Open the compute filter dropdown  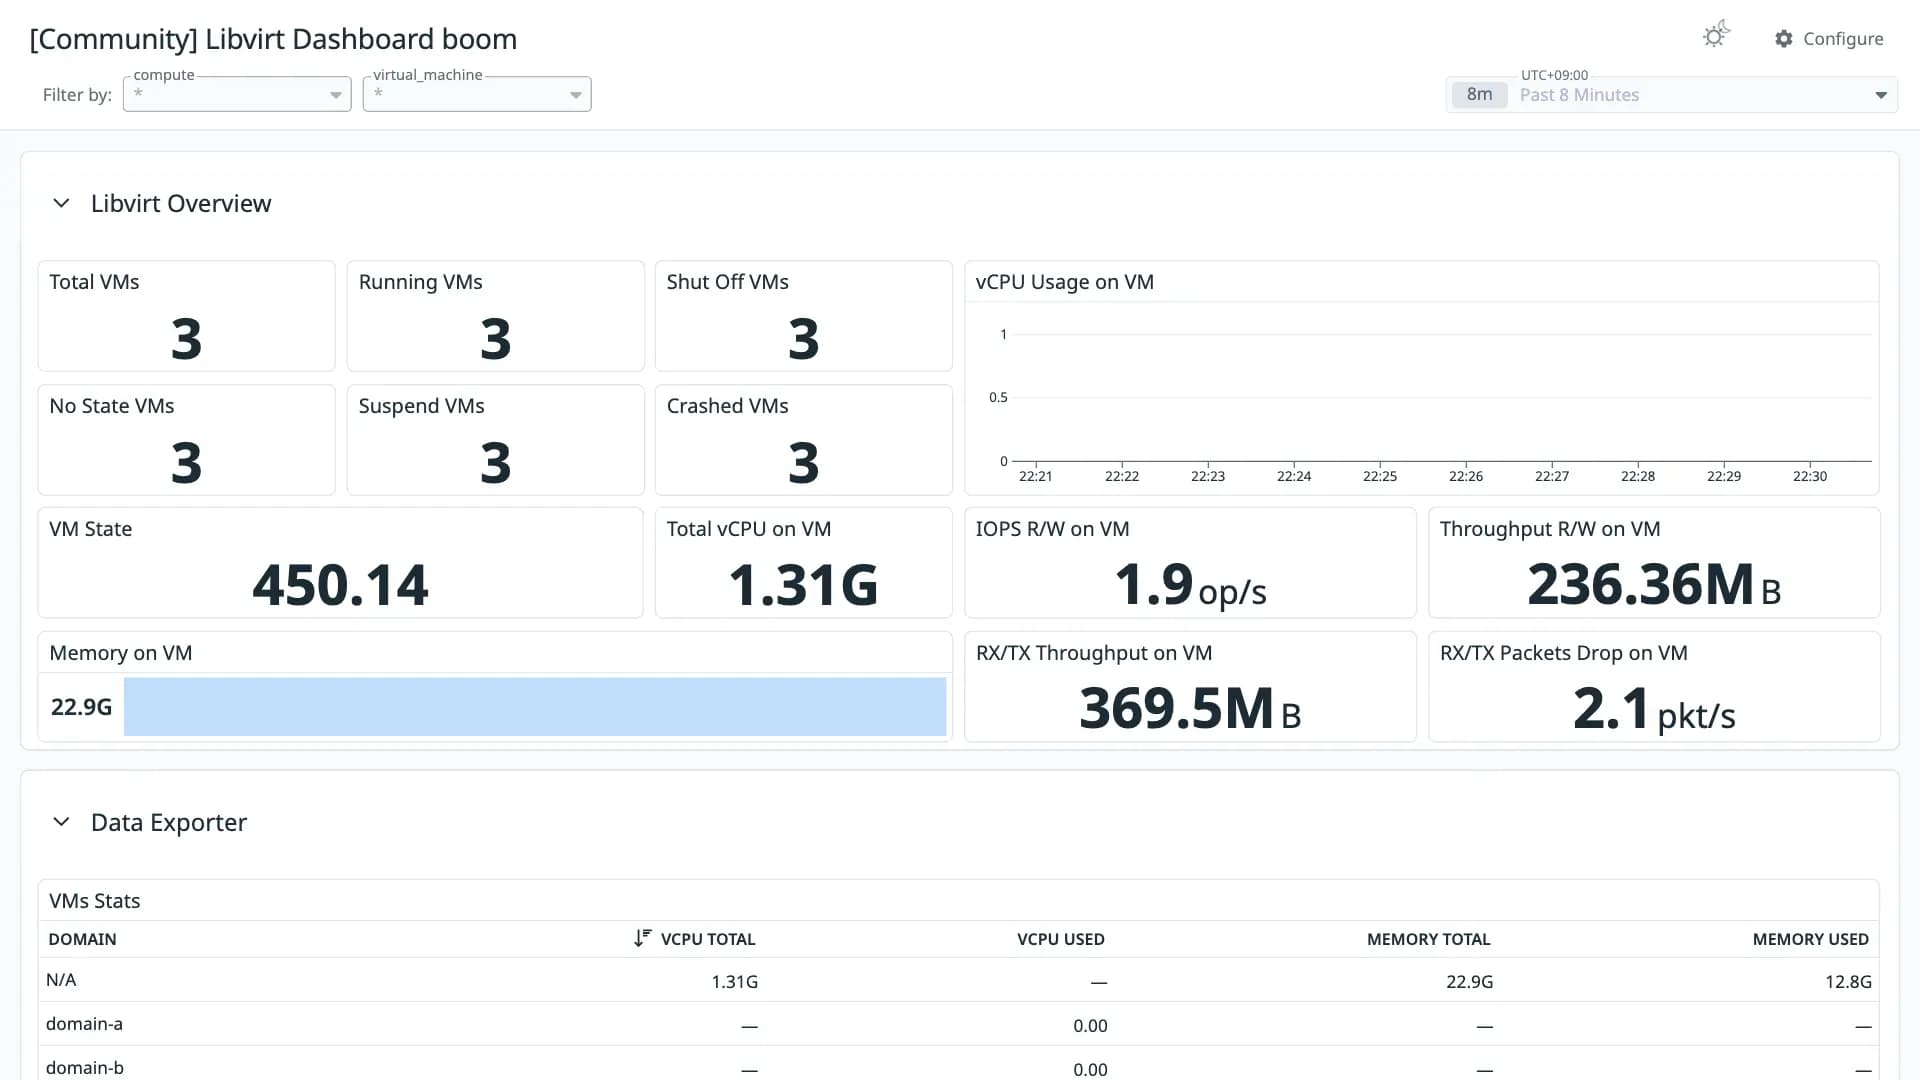(x=237, y=94)
